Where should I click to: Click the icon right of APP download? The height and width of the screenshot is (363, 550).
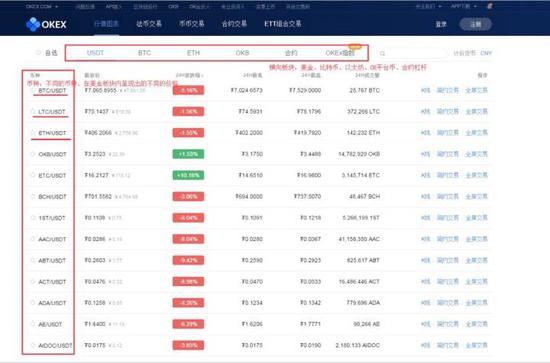[489, 6]
